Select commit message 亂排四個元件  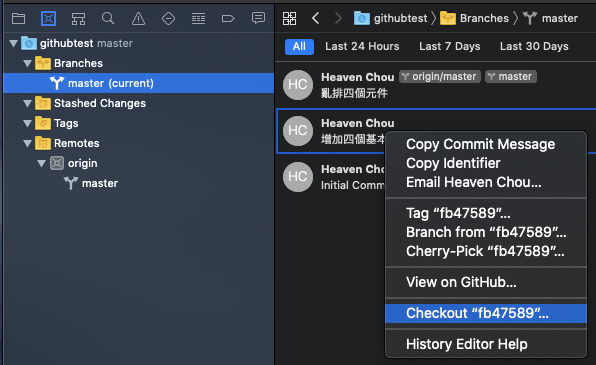[x=354, y=93]
